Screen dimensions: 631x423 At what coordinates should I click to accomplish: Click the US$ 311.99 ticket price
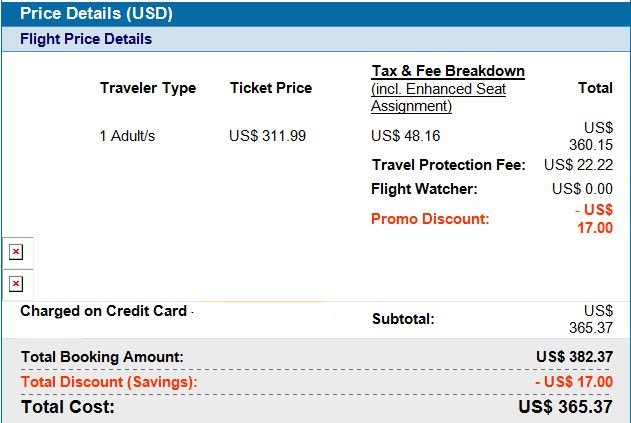[268, 136]
